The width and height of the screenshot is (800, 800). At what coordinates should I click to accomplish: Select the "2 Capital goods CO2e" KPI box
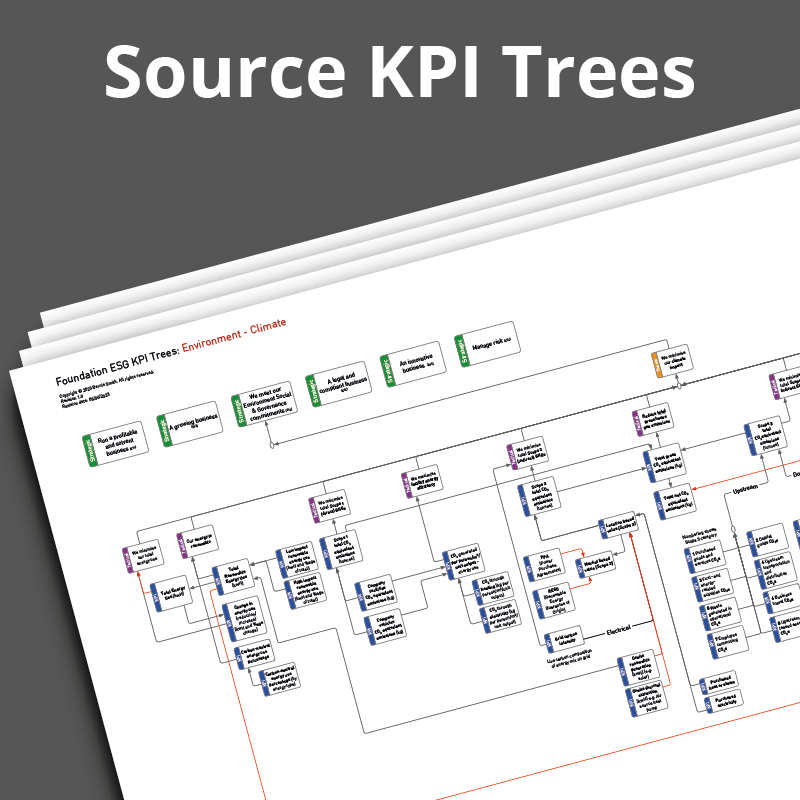click(x=767, y=540)
